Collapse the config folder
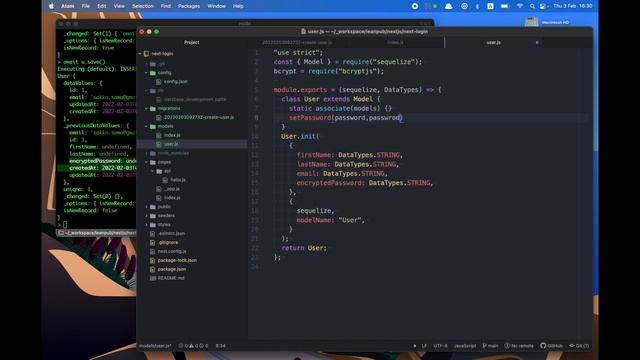This screenshot has height=360, width=640. click(146, 73)
